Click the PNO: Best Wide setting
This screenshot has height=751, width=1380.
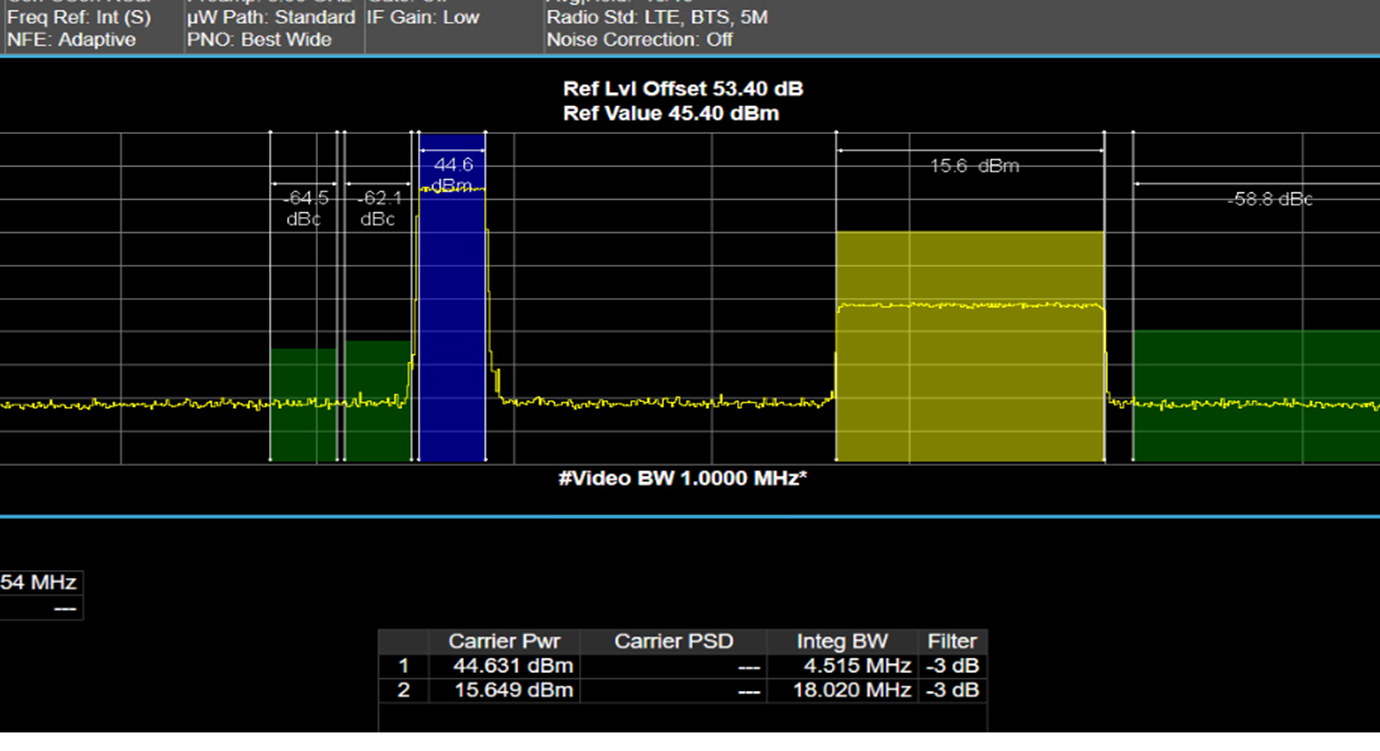[x=259, y=40]
